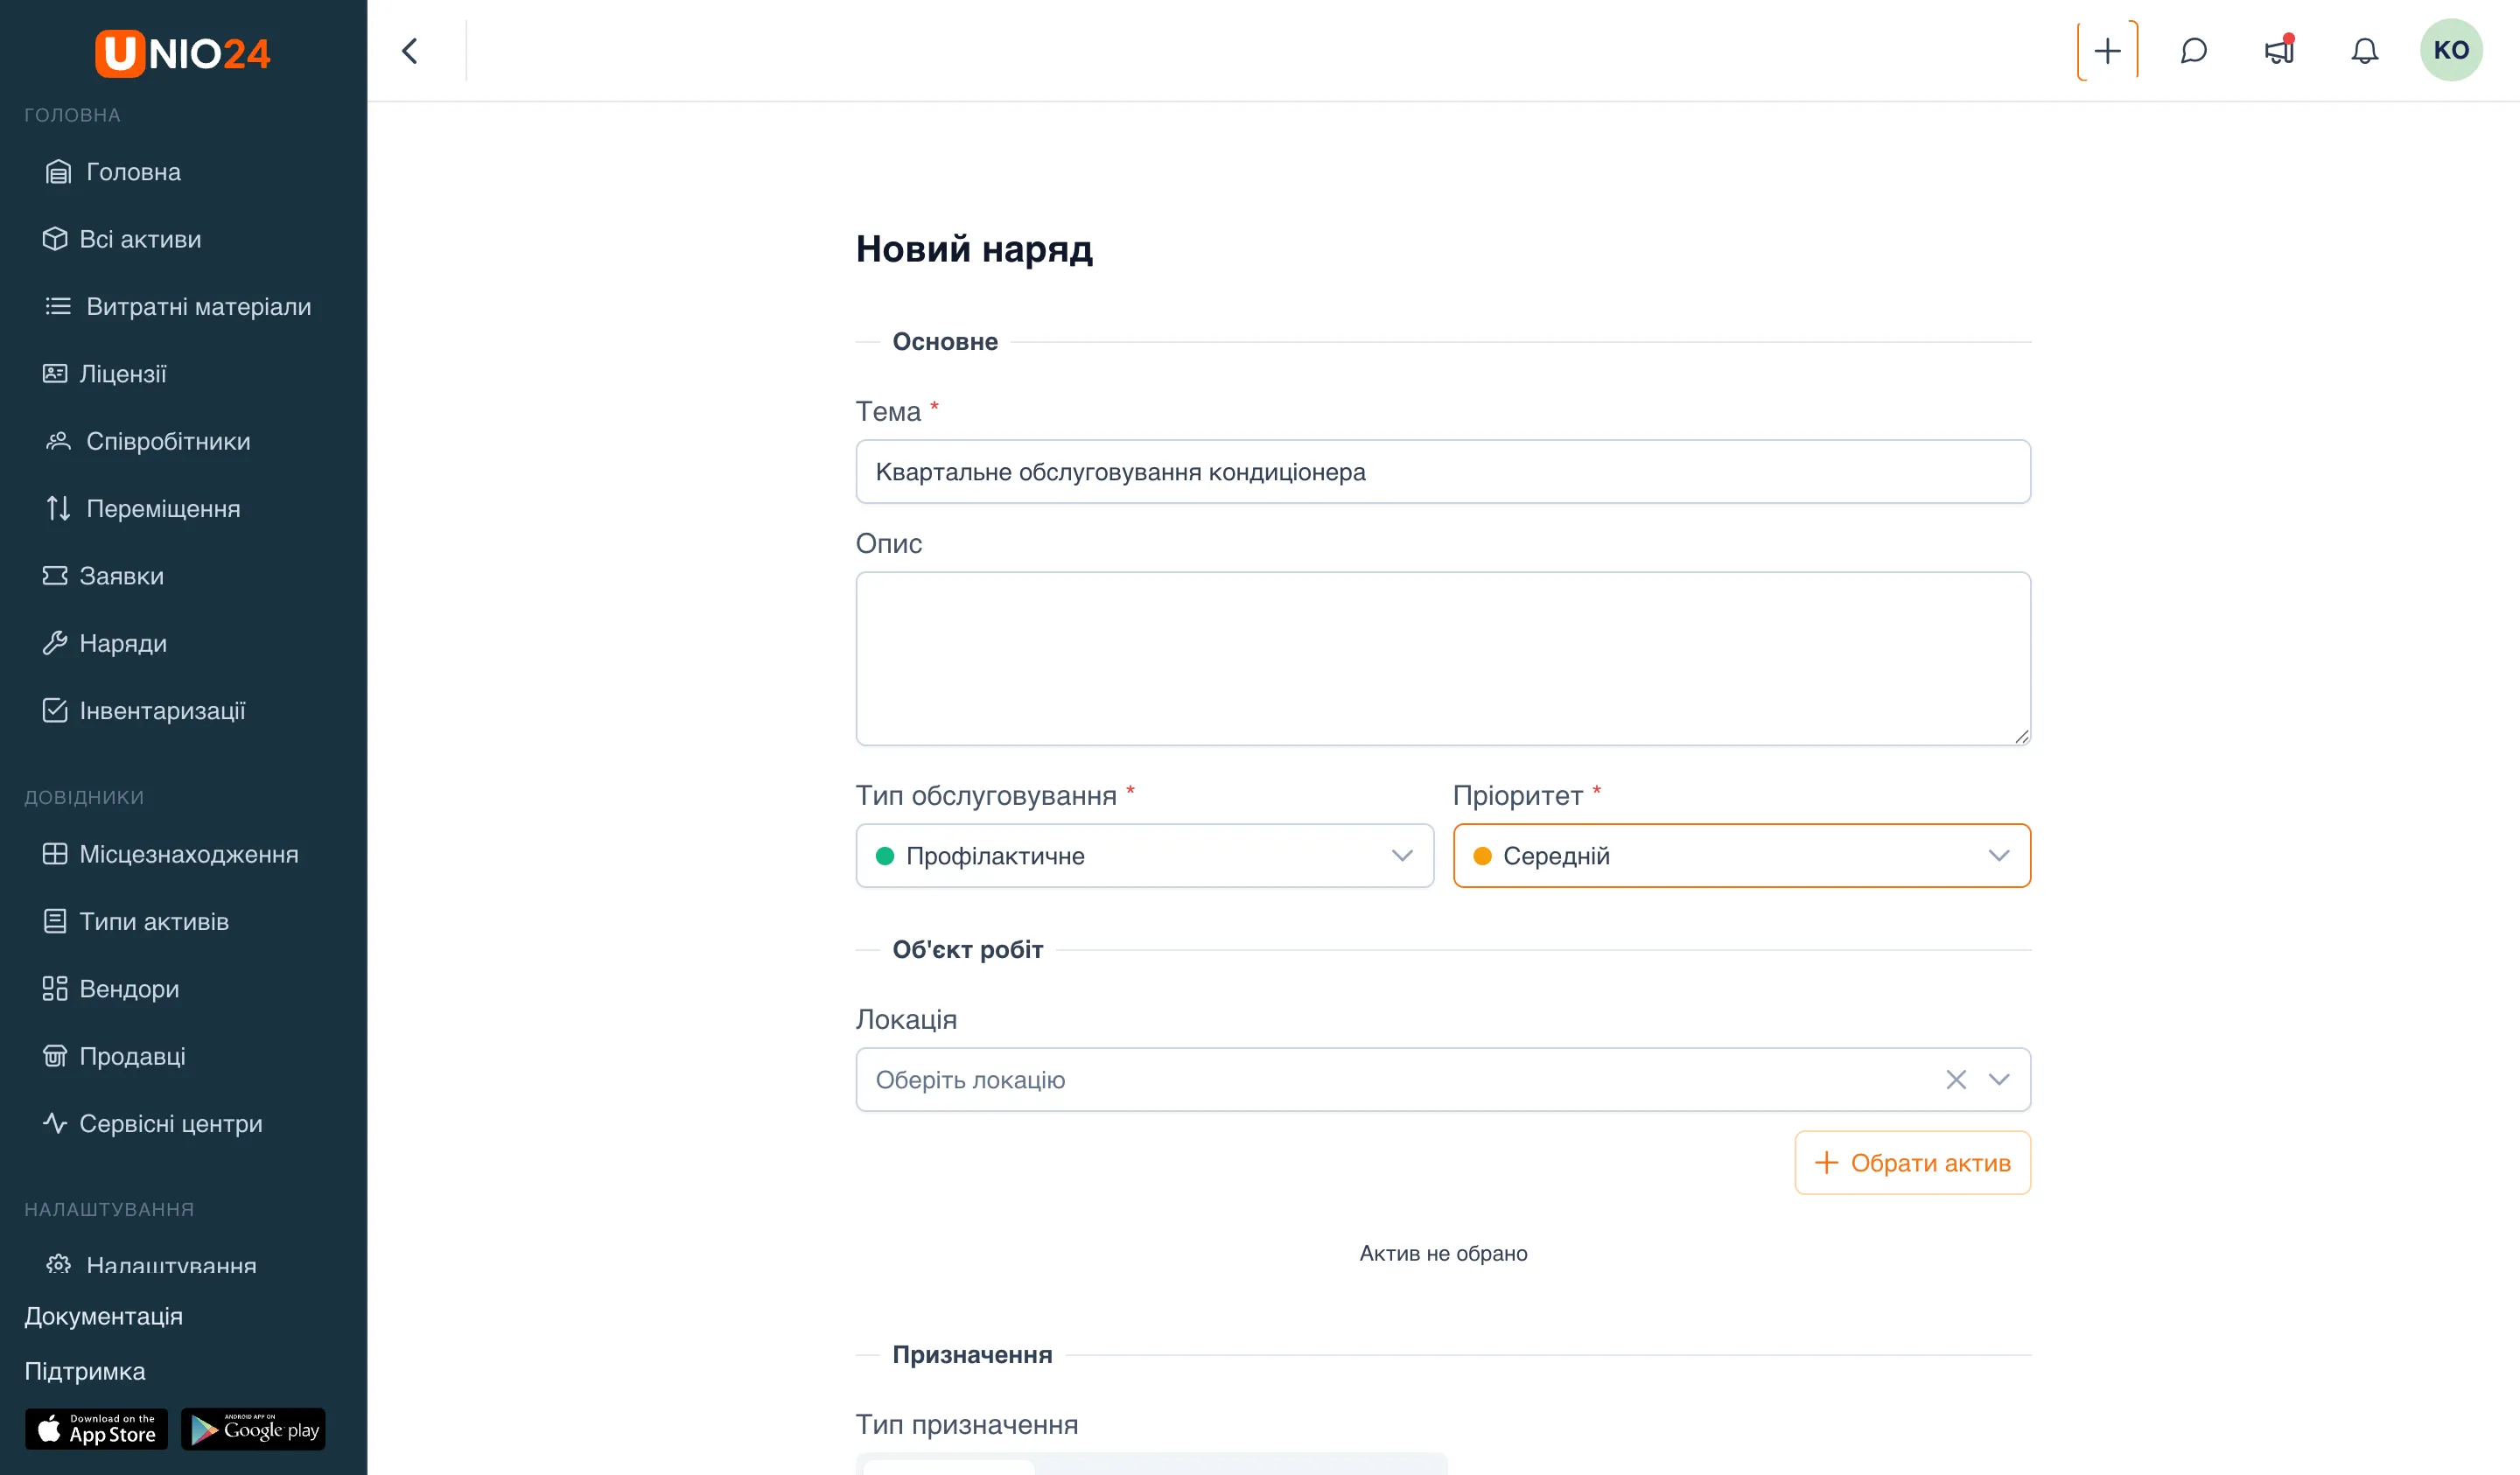Screen dimensions: 2520x1475
Task: Open the KO user avatar
Action: pos(2450,50)
